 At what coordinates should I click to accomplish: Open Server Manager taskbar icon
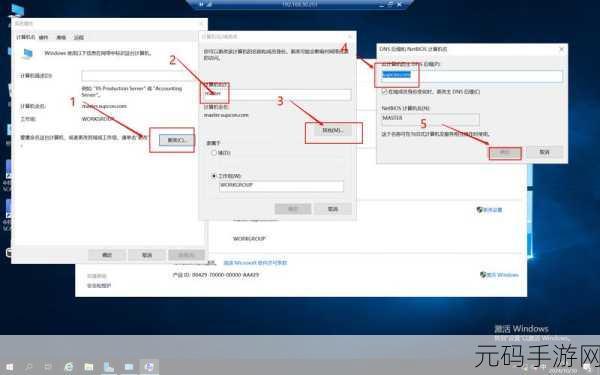tap(109, 367)
